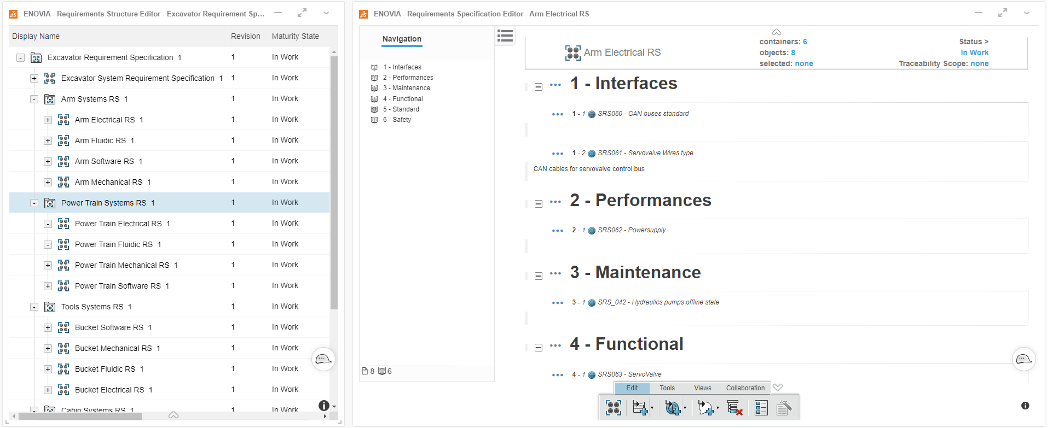1048x428 pixels.
Task: Go to 6 - Safety in Navigation
Action: point(397,120)
